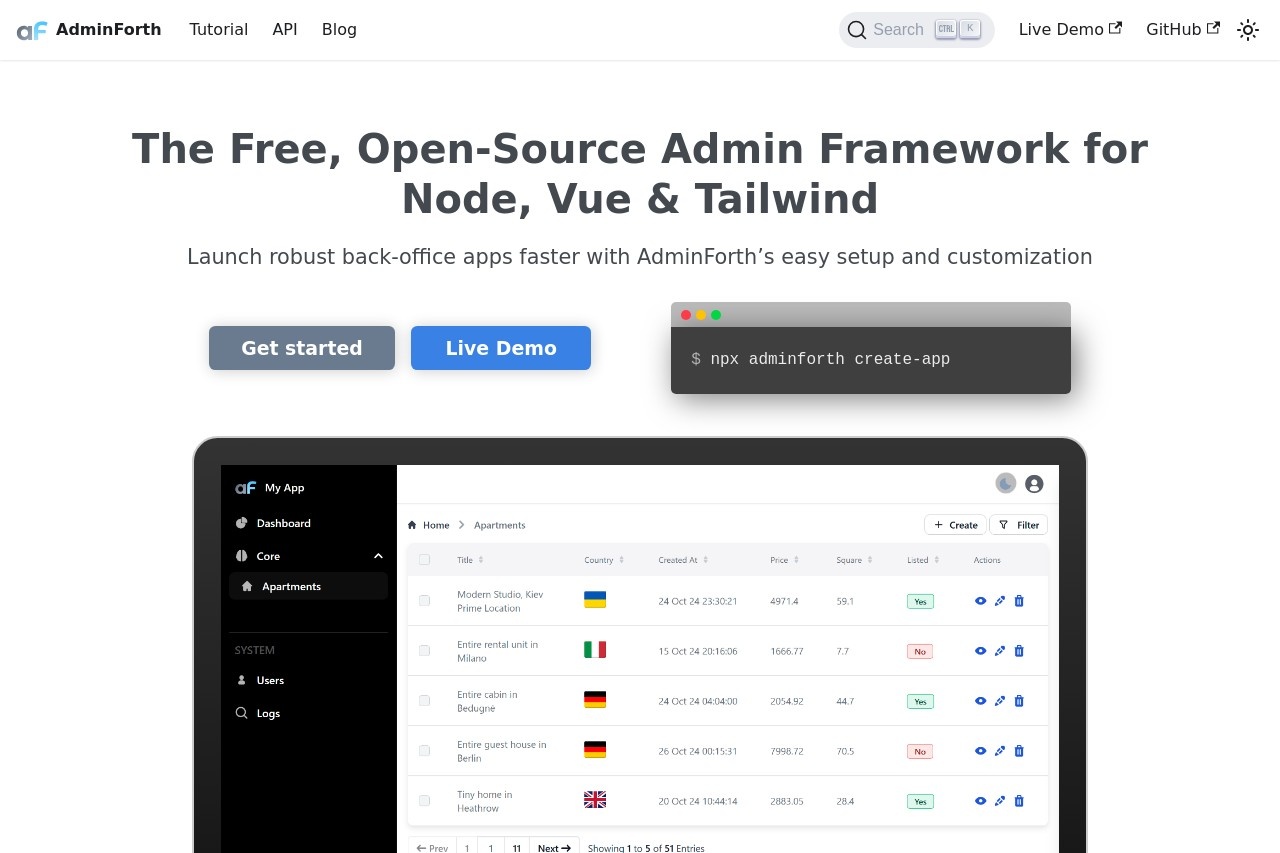The image size is (1280, 853).
Task: Open Users in the demo sidebar
Action: point(270,680)
